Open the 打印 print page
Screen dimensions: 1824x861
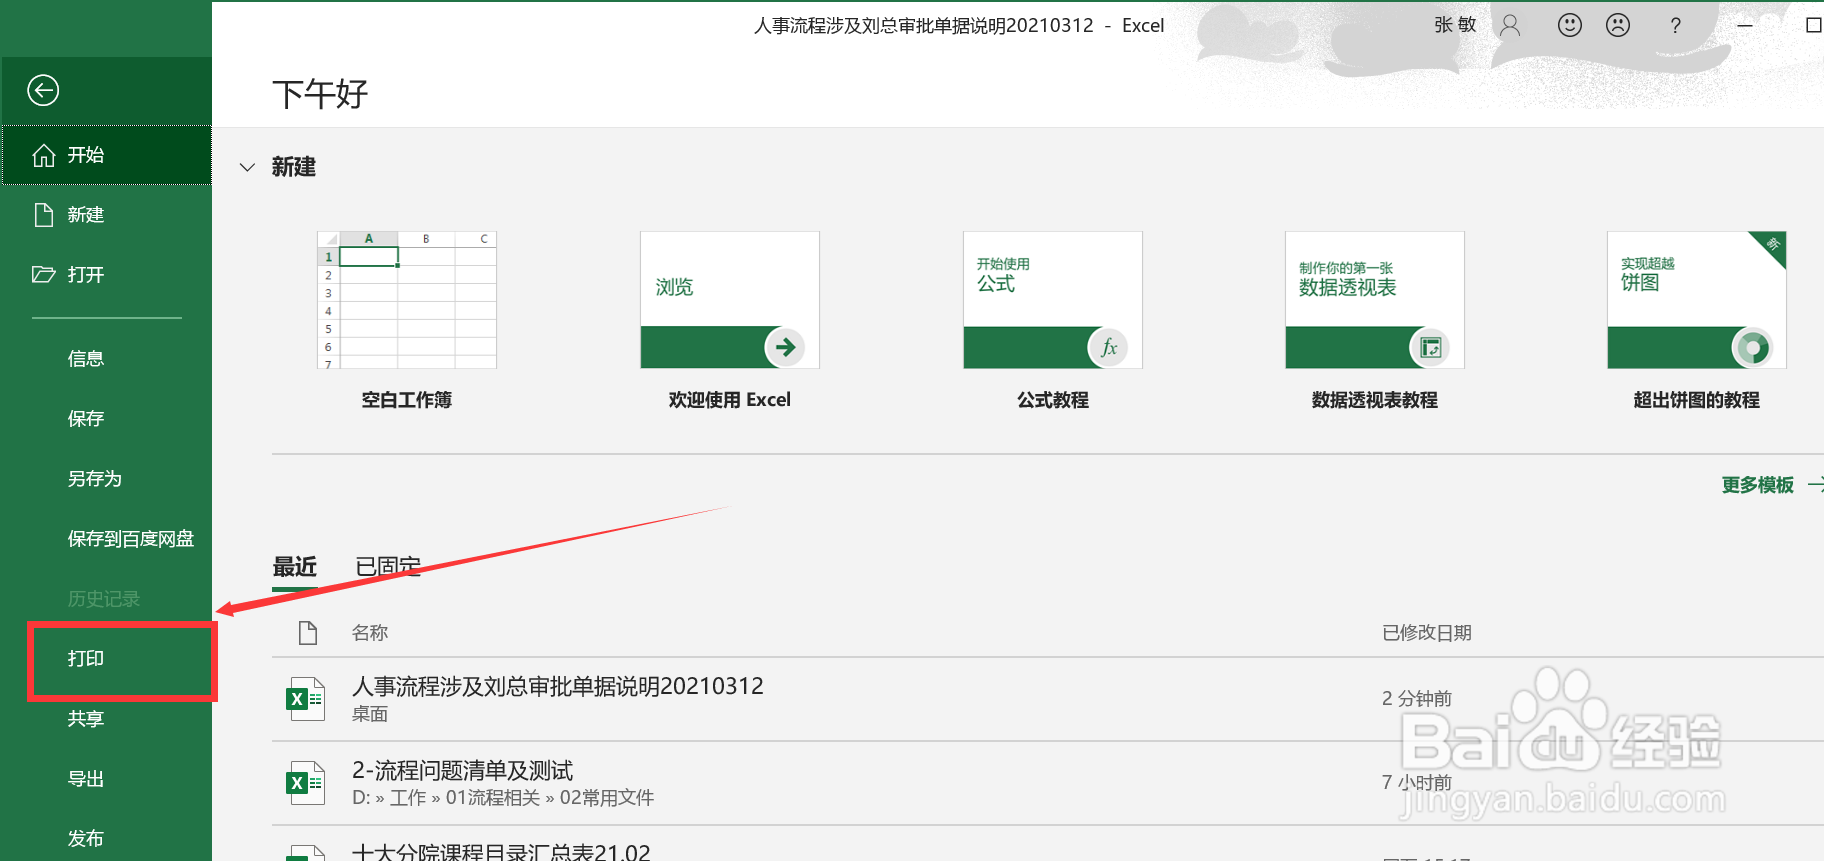86,659
